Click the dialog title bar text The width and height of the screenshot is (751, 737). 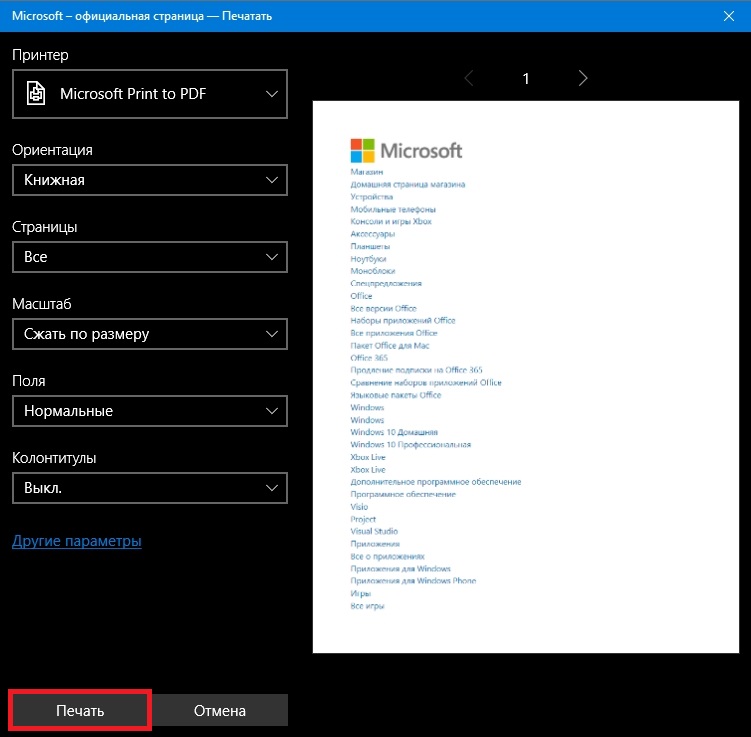(141, 16)
